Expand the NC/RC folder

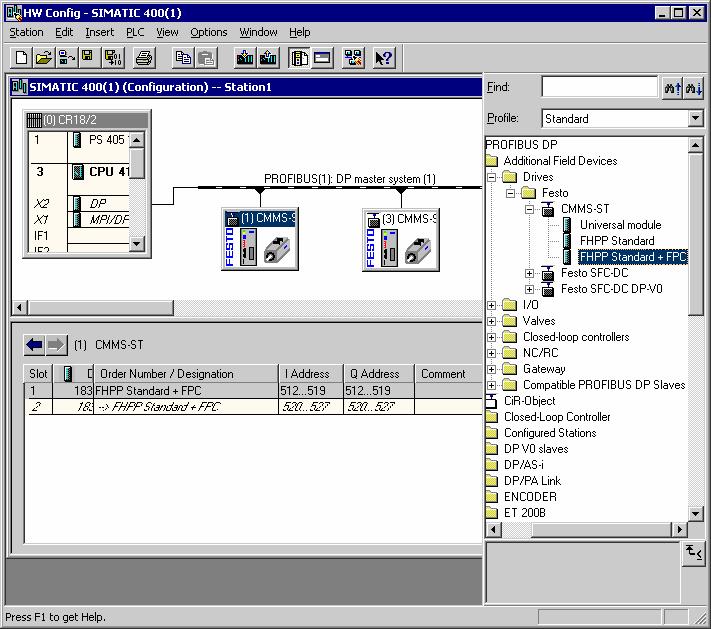[492, 353]
